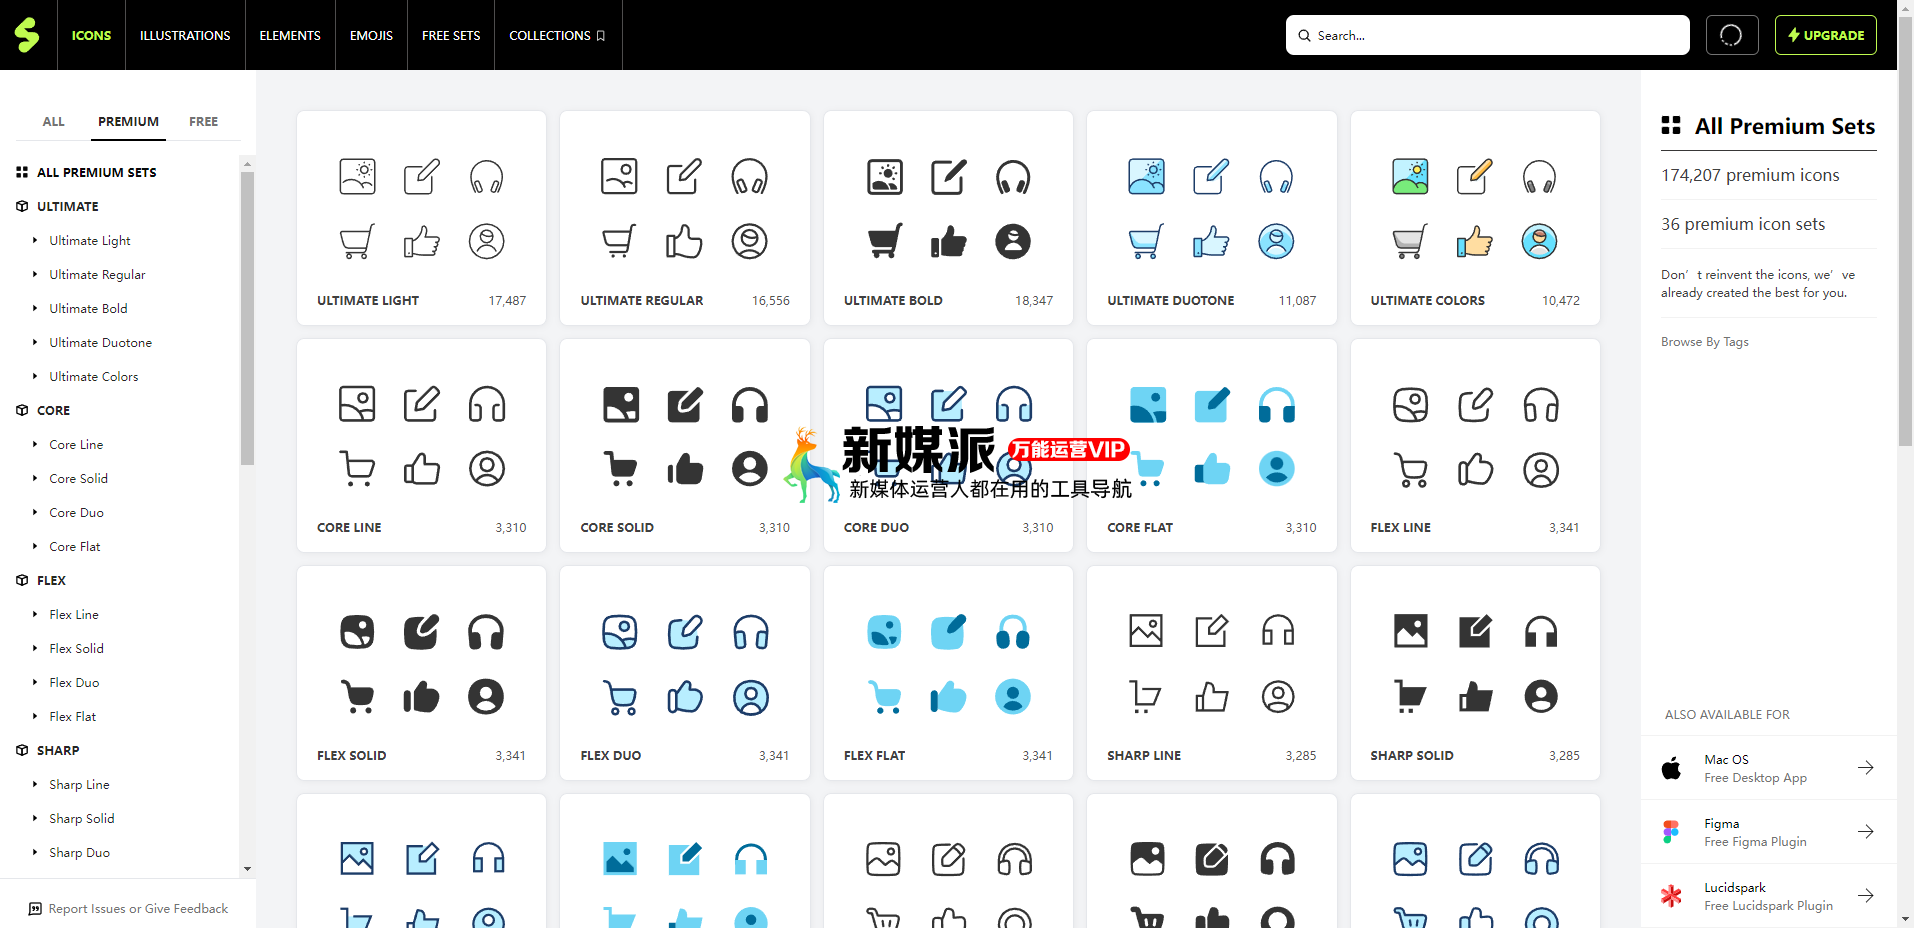
Task: Click the Lucidspark red asterisk logo
Action: click(x=1671, y=896)
